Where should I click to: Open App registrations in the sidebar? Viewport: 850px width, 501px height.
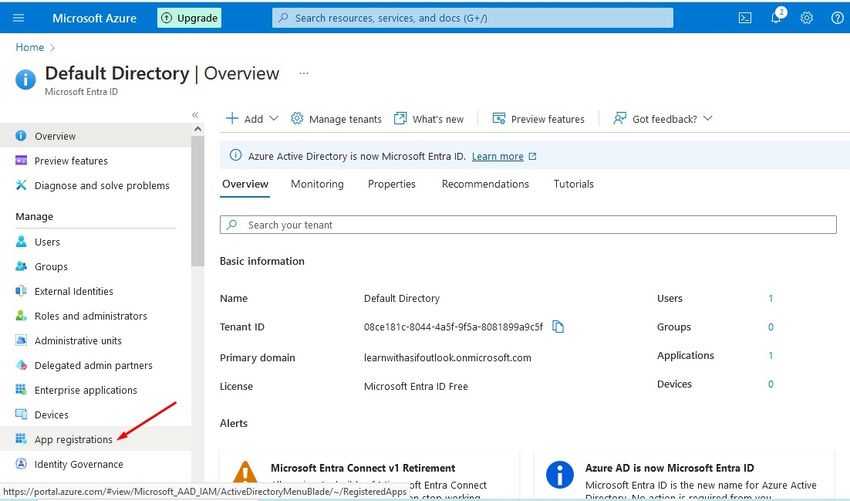[73, 440]
